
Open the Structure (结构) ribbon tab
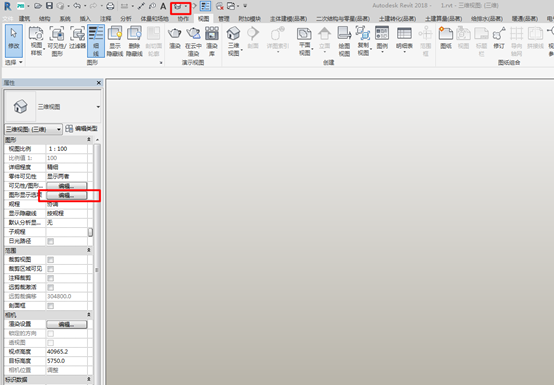45,19
